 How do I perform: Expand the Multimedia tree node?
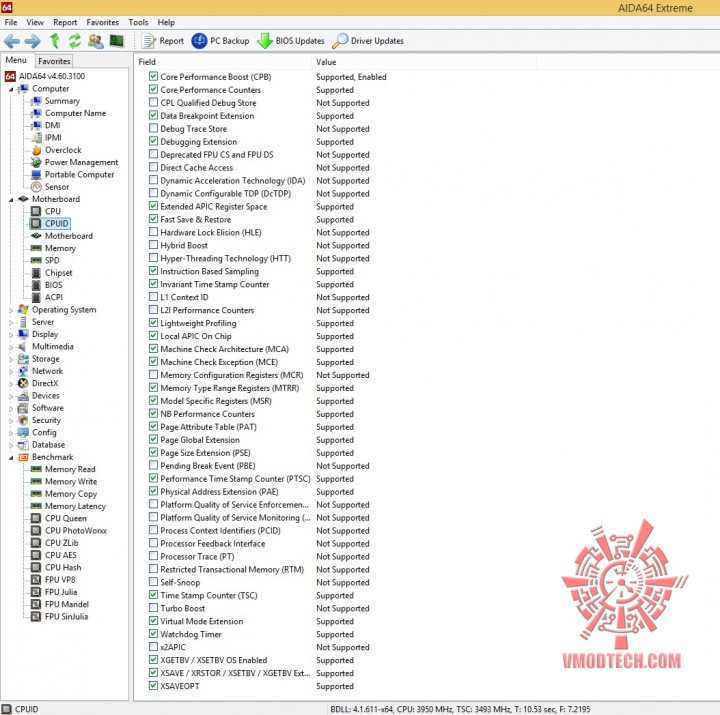[11, 347]
